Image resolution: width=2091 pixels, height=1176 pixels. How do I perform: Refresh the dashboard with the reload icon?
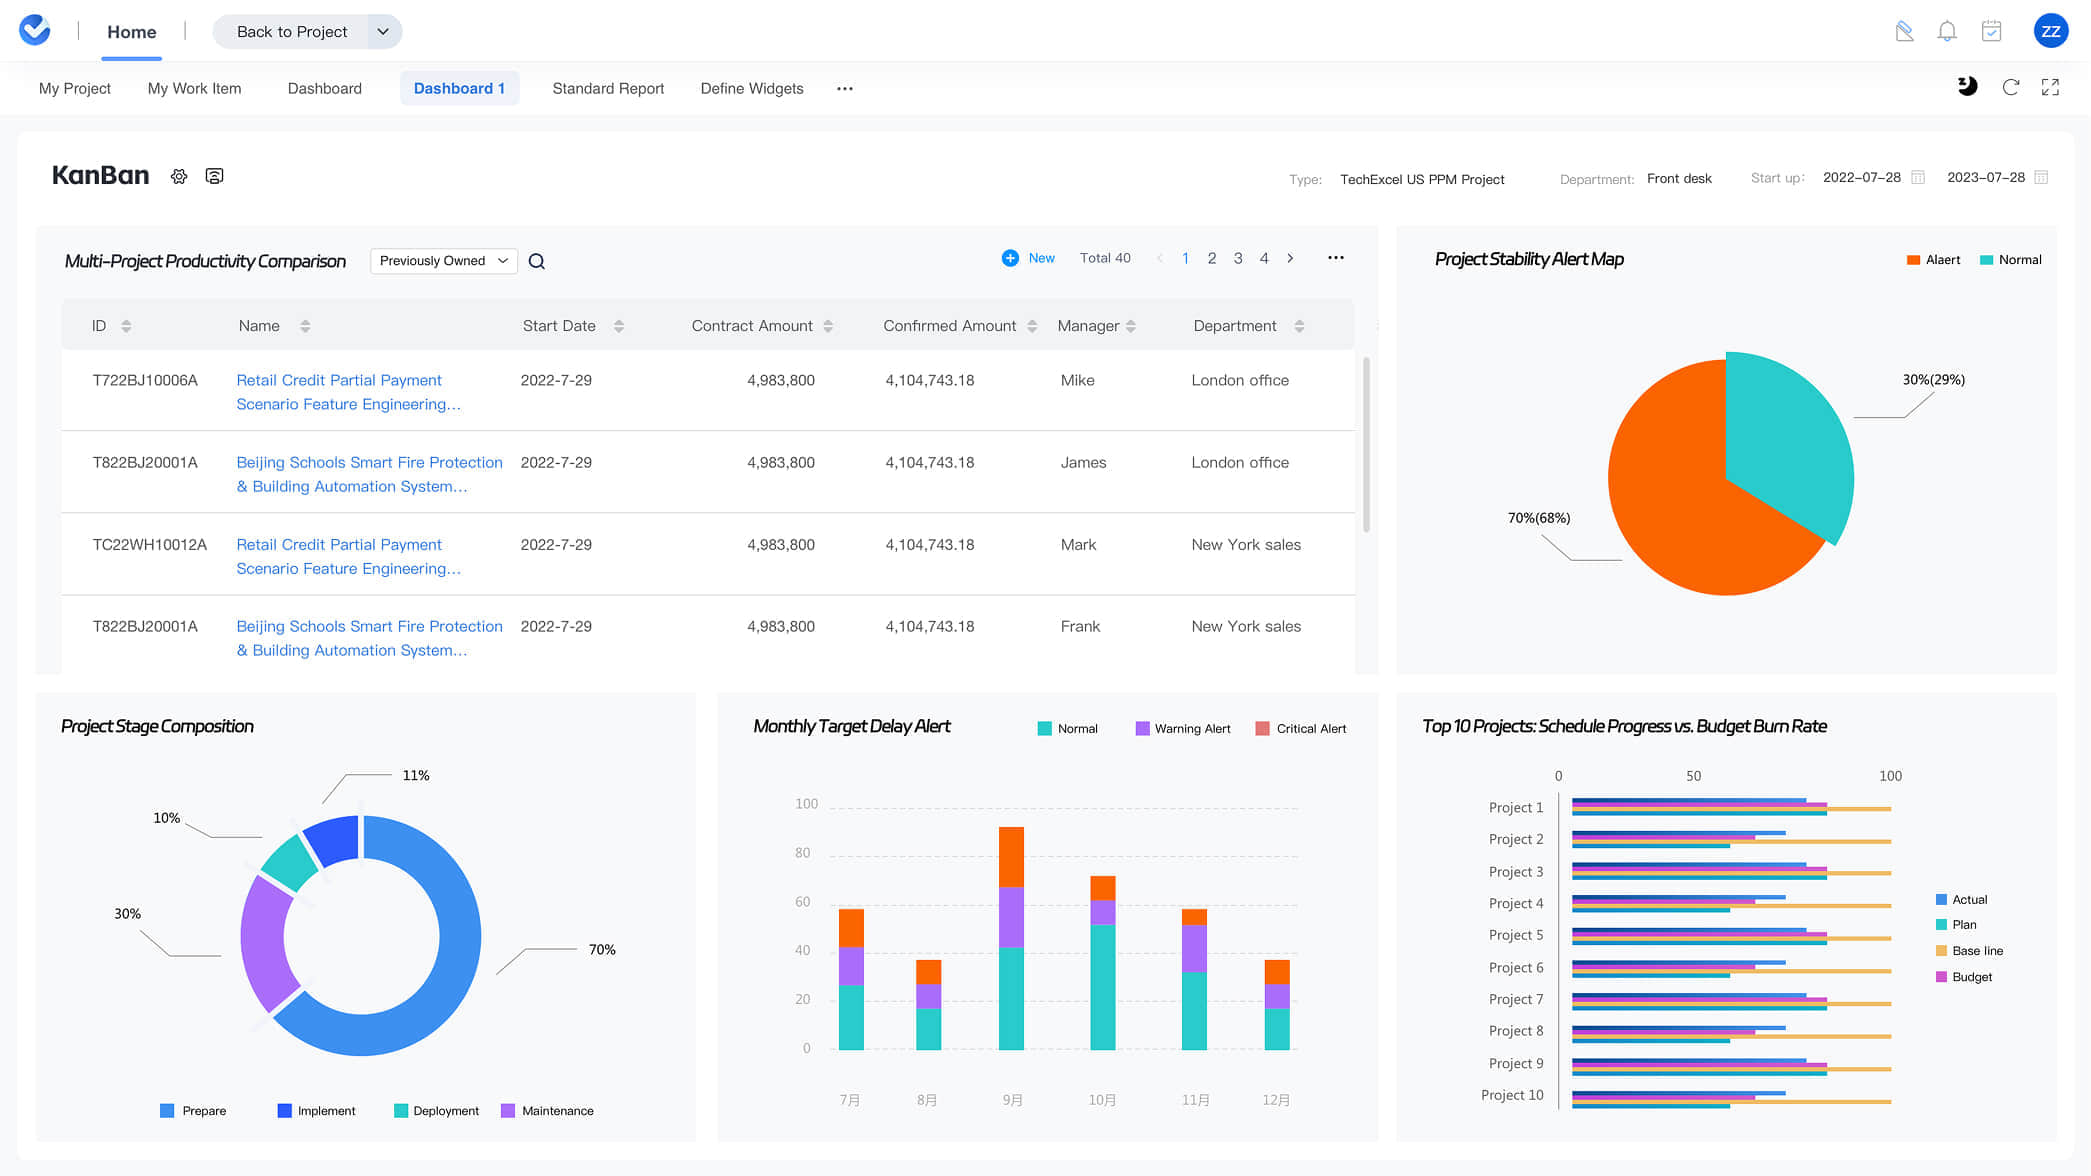click(2010, 87)
